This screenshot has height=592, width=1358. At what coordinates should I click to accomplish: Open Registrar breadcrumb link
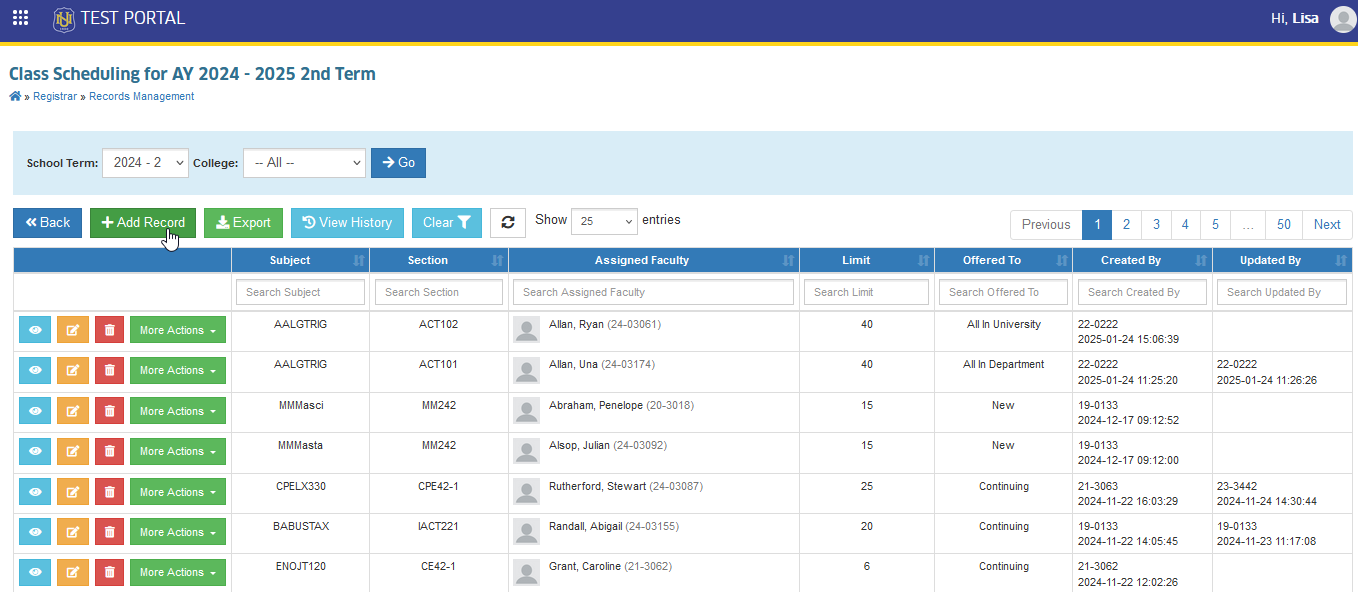click(x=55, y=97)
